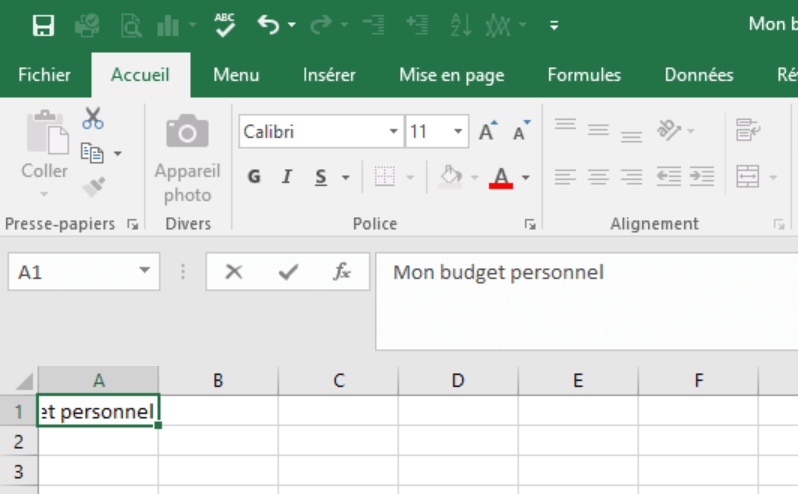Apply the red font color swatch
The height and width of the screenshot is (494, 798).
pos(502,178)
